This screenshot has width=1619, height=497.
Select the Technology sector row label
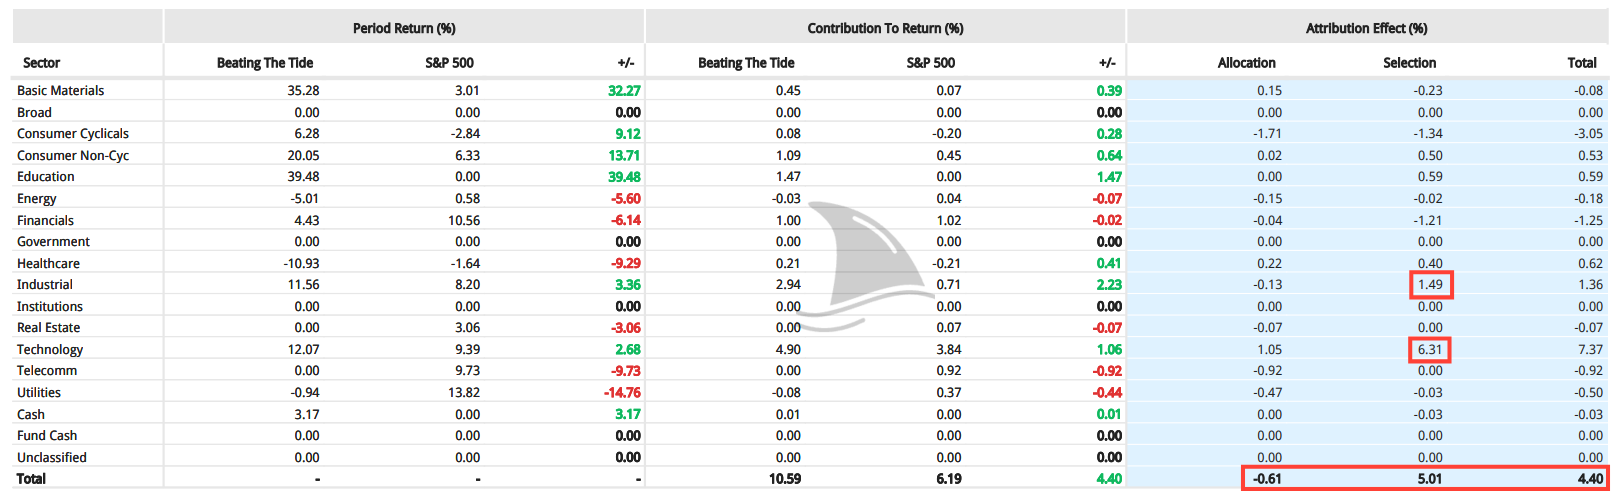[x=49, y=350]
